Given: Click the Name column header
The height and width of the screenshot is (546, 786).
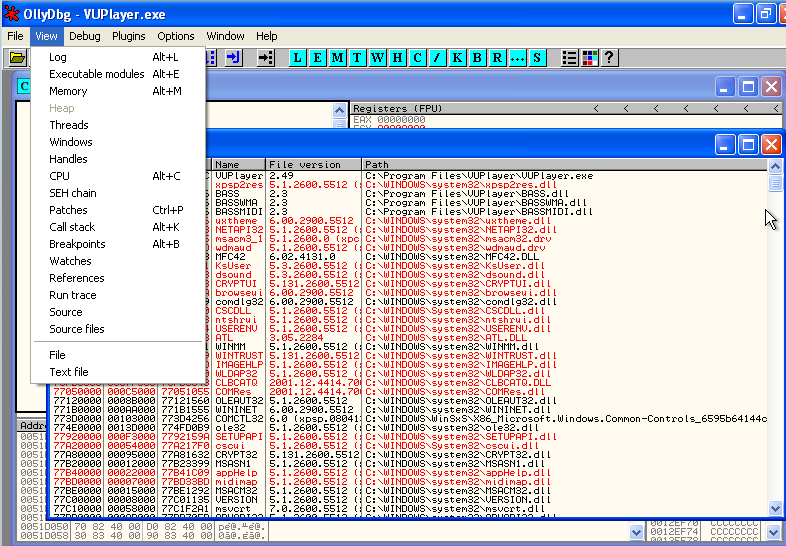Looking at the screenshot, I should pyautogui.click(x=239, y=164).
